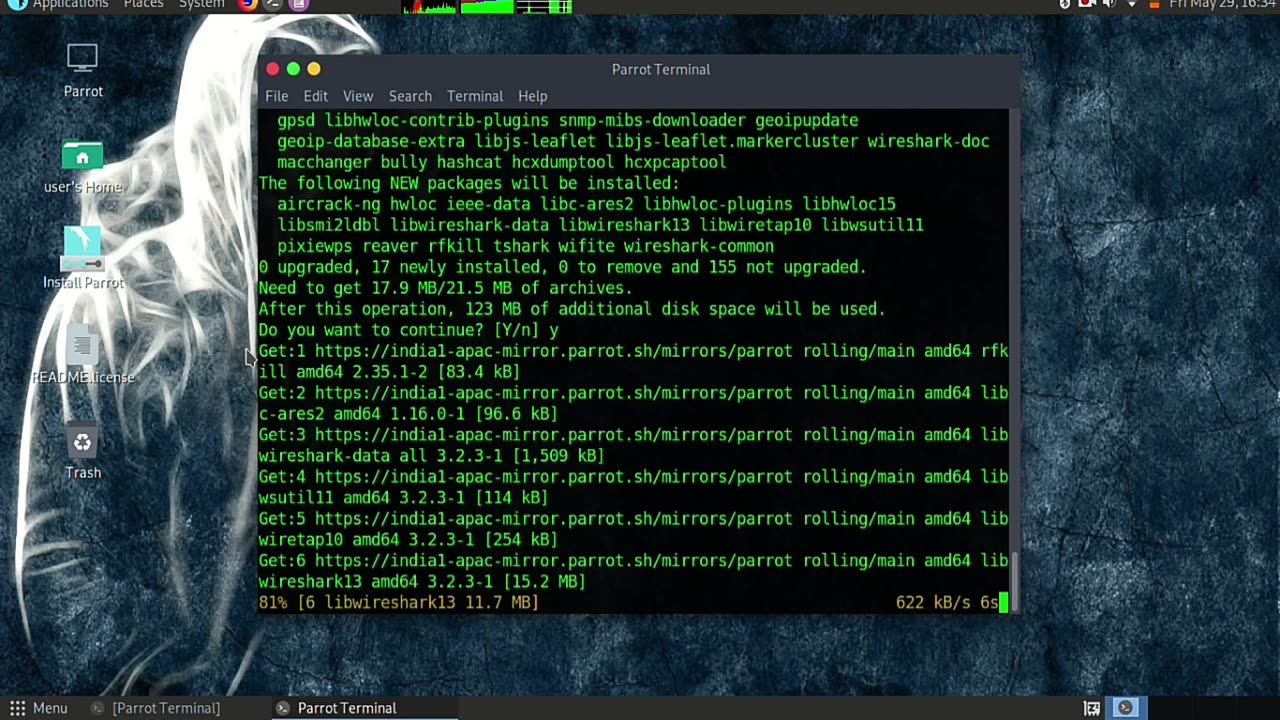Launch terminal from top panel launcher
Screen dimensions: 1280x720
[x=273, y=4]
